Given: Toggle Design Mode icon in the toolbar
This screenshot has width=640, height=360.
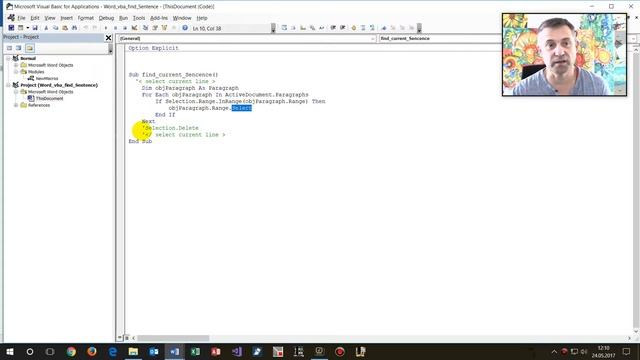Looking at the screenshot, I should 134,28.
